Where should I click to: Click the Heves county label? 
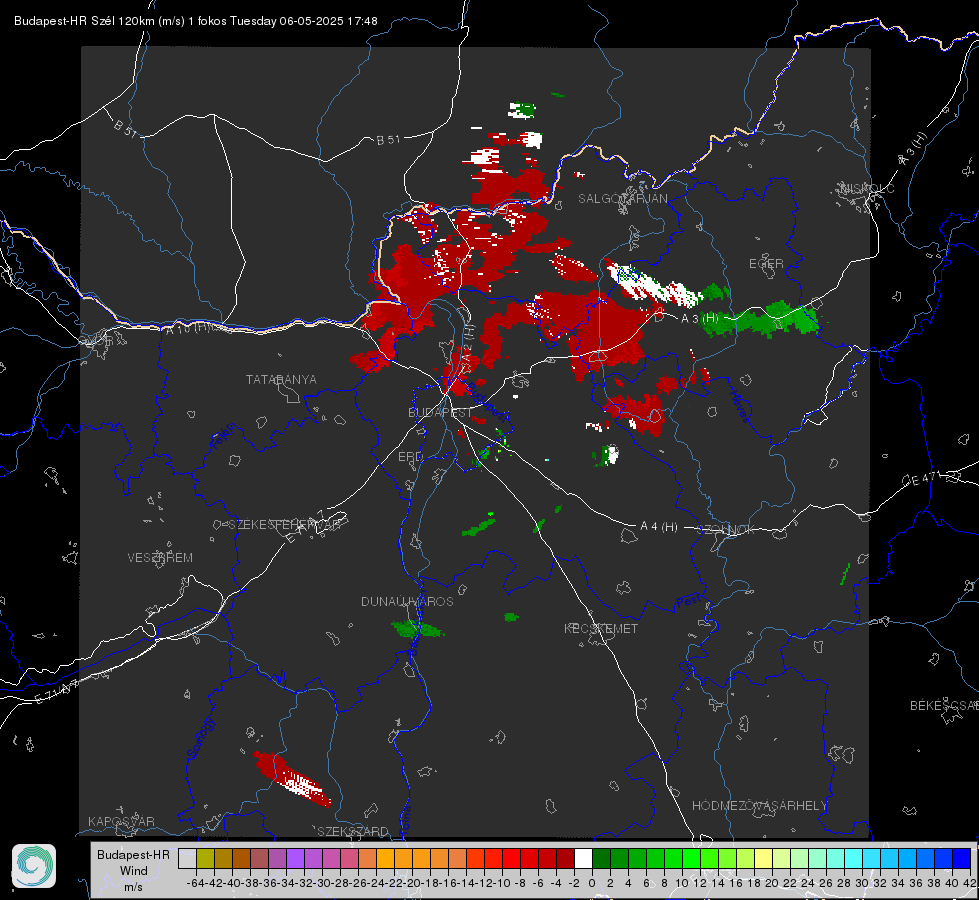pos(739,406)
